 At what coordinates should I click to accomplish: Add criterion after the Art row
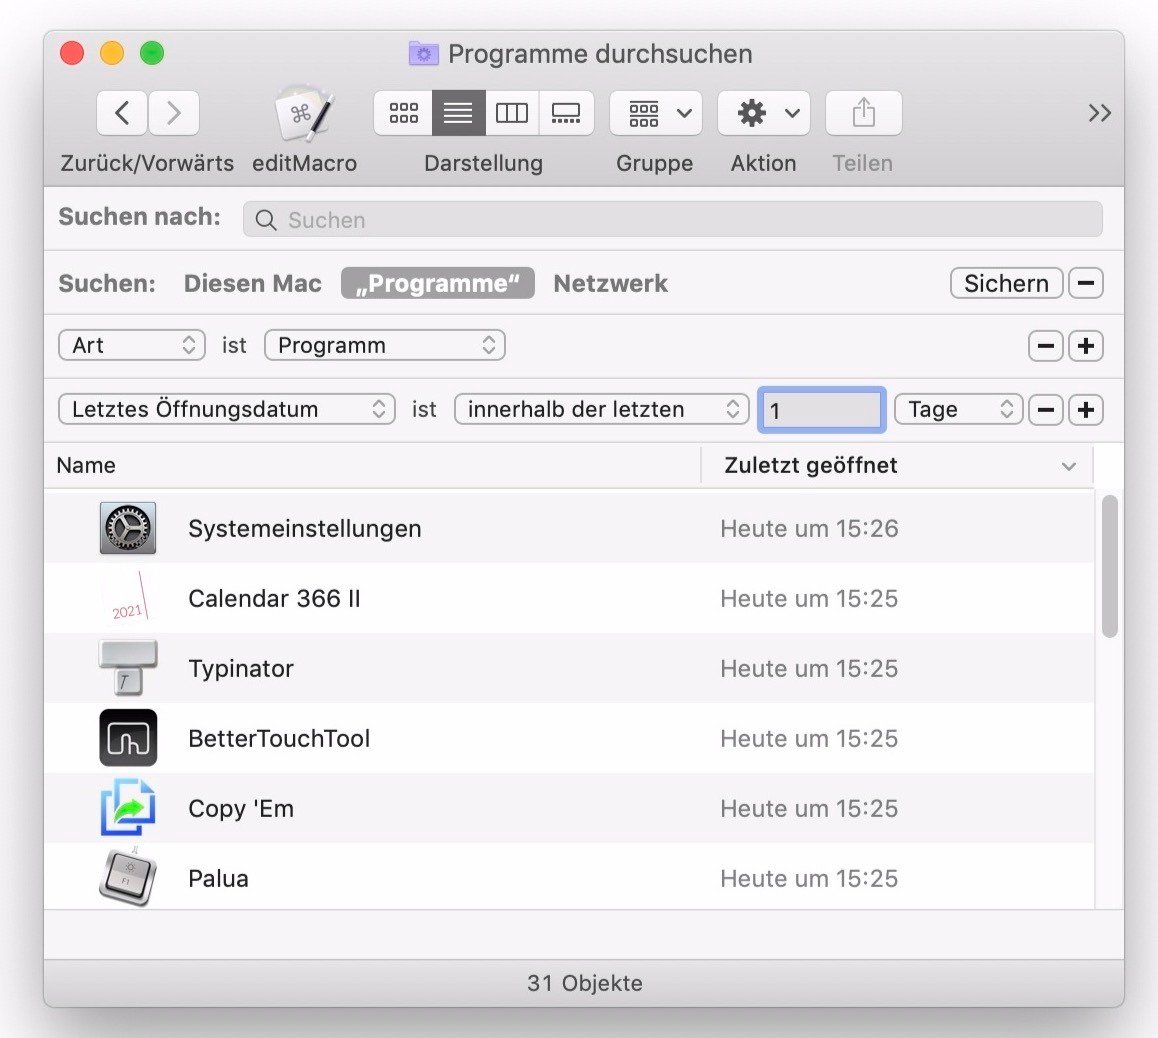pyautogui.click(x=1086, y=346)
